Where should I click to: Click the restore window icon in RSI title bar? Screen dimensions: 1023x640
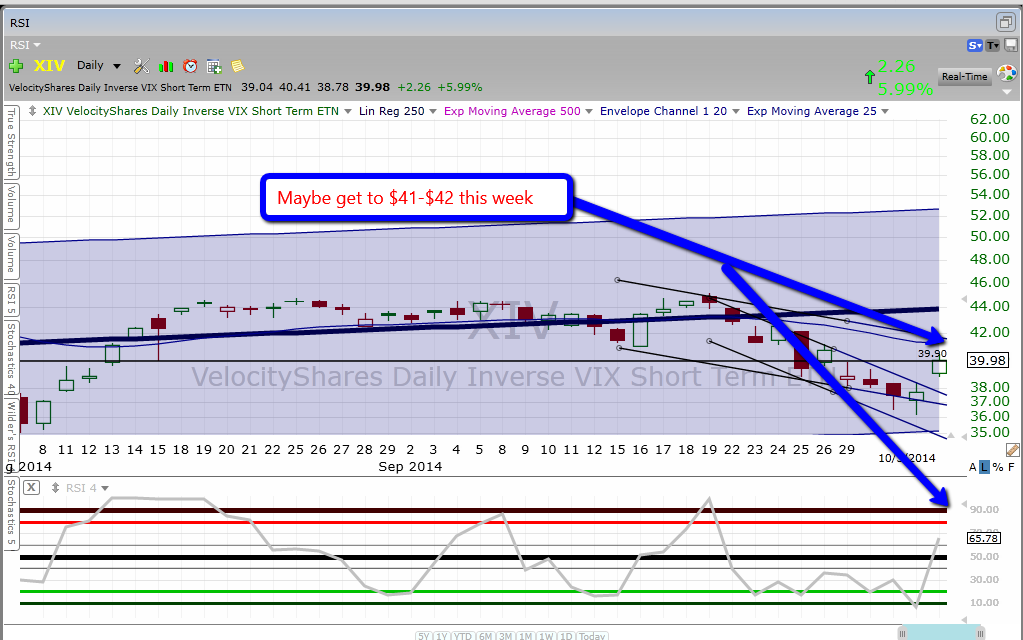coord(1005,22)
